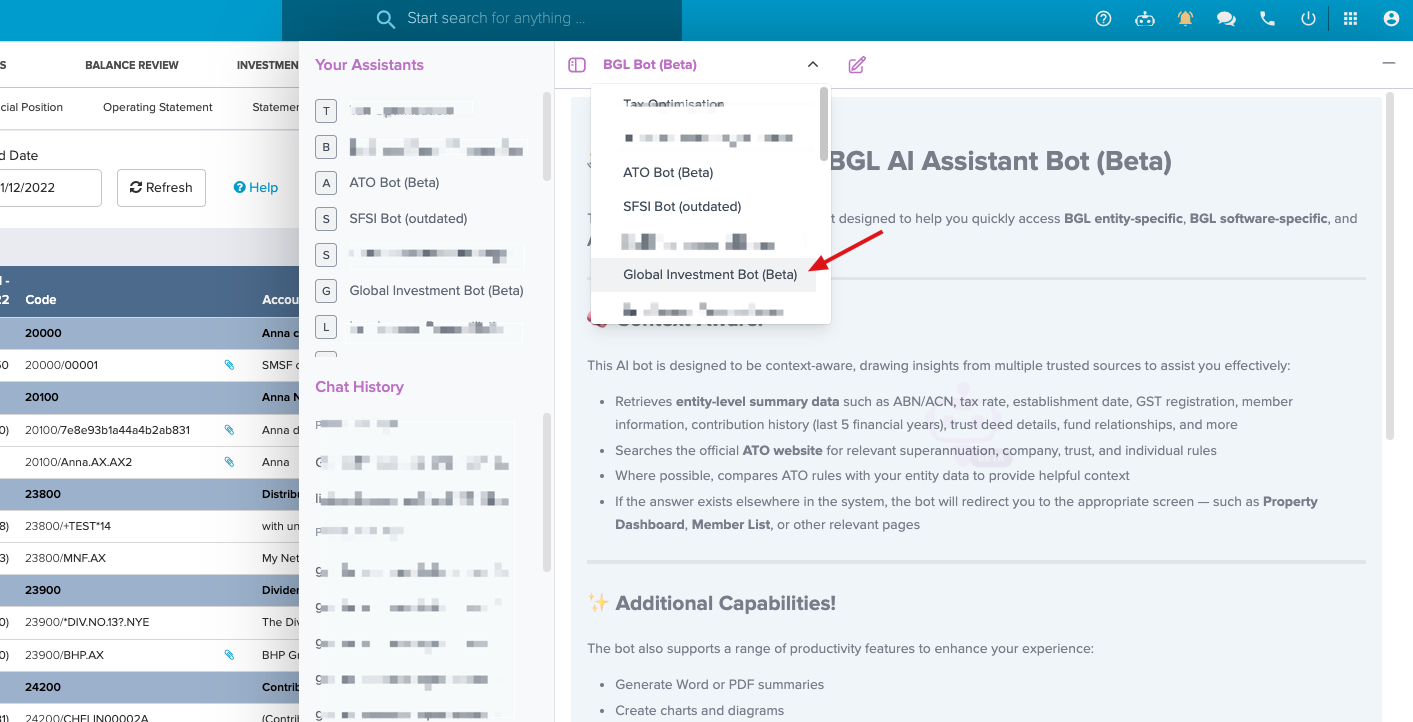The image size is (1413, 722).
Task: Click the letter G badge for Global Investment Bot
Action: pos(325,291)
